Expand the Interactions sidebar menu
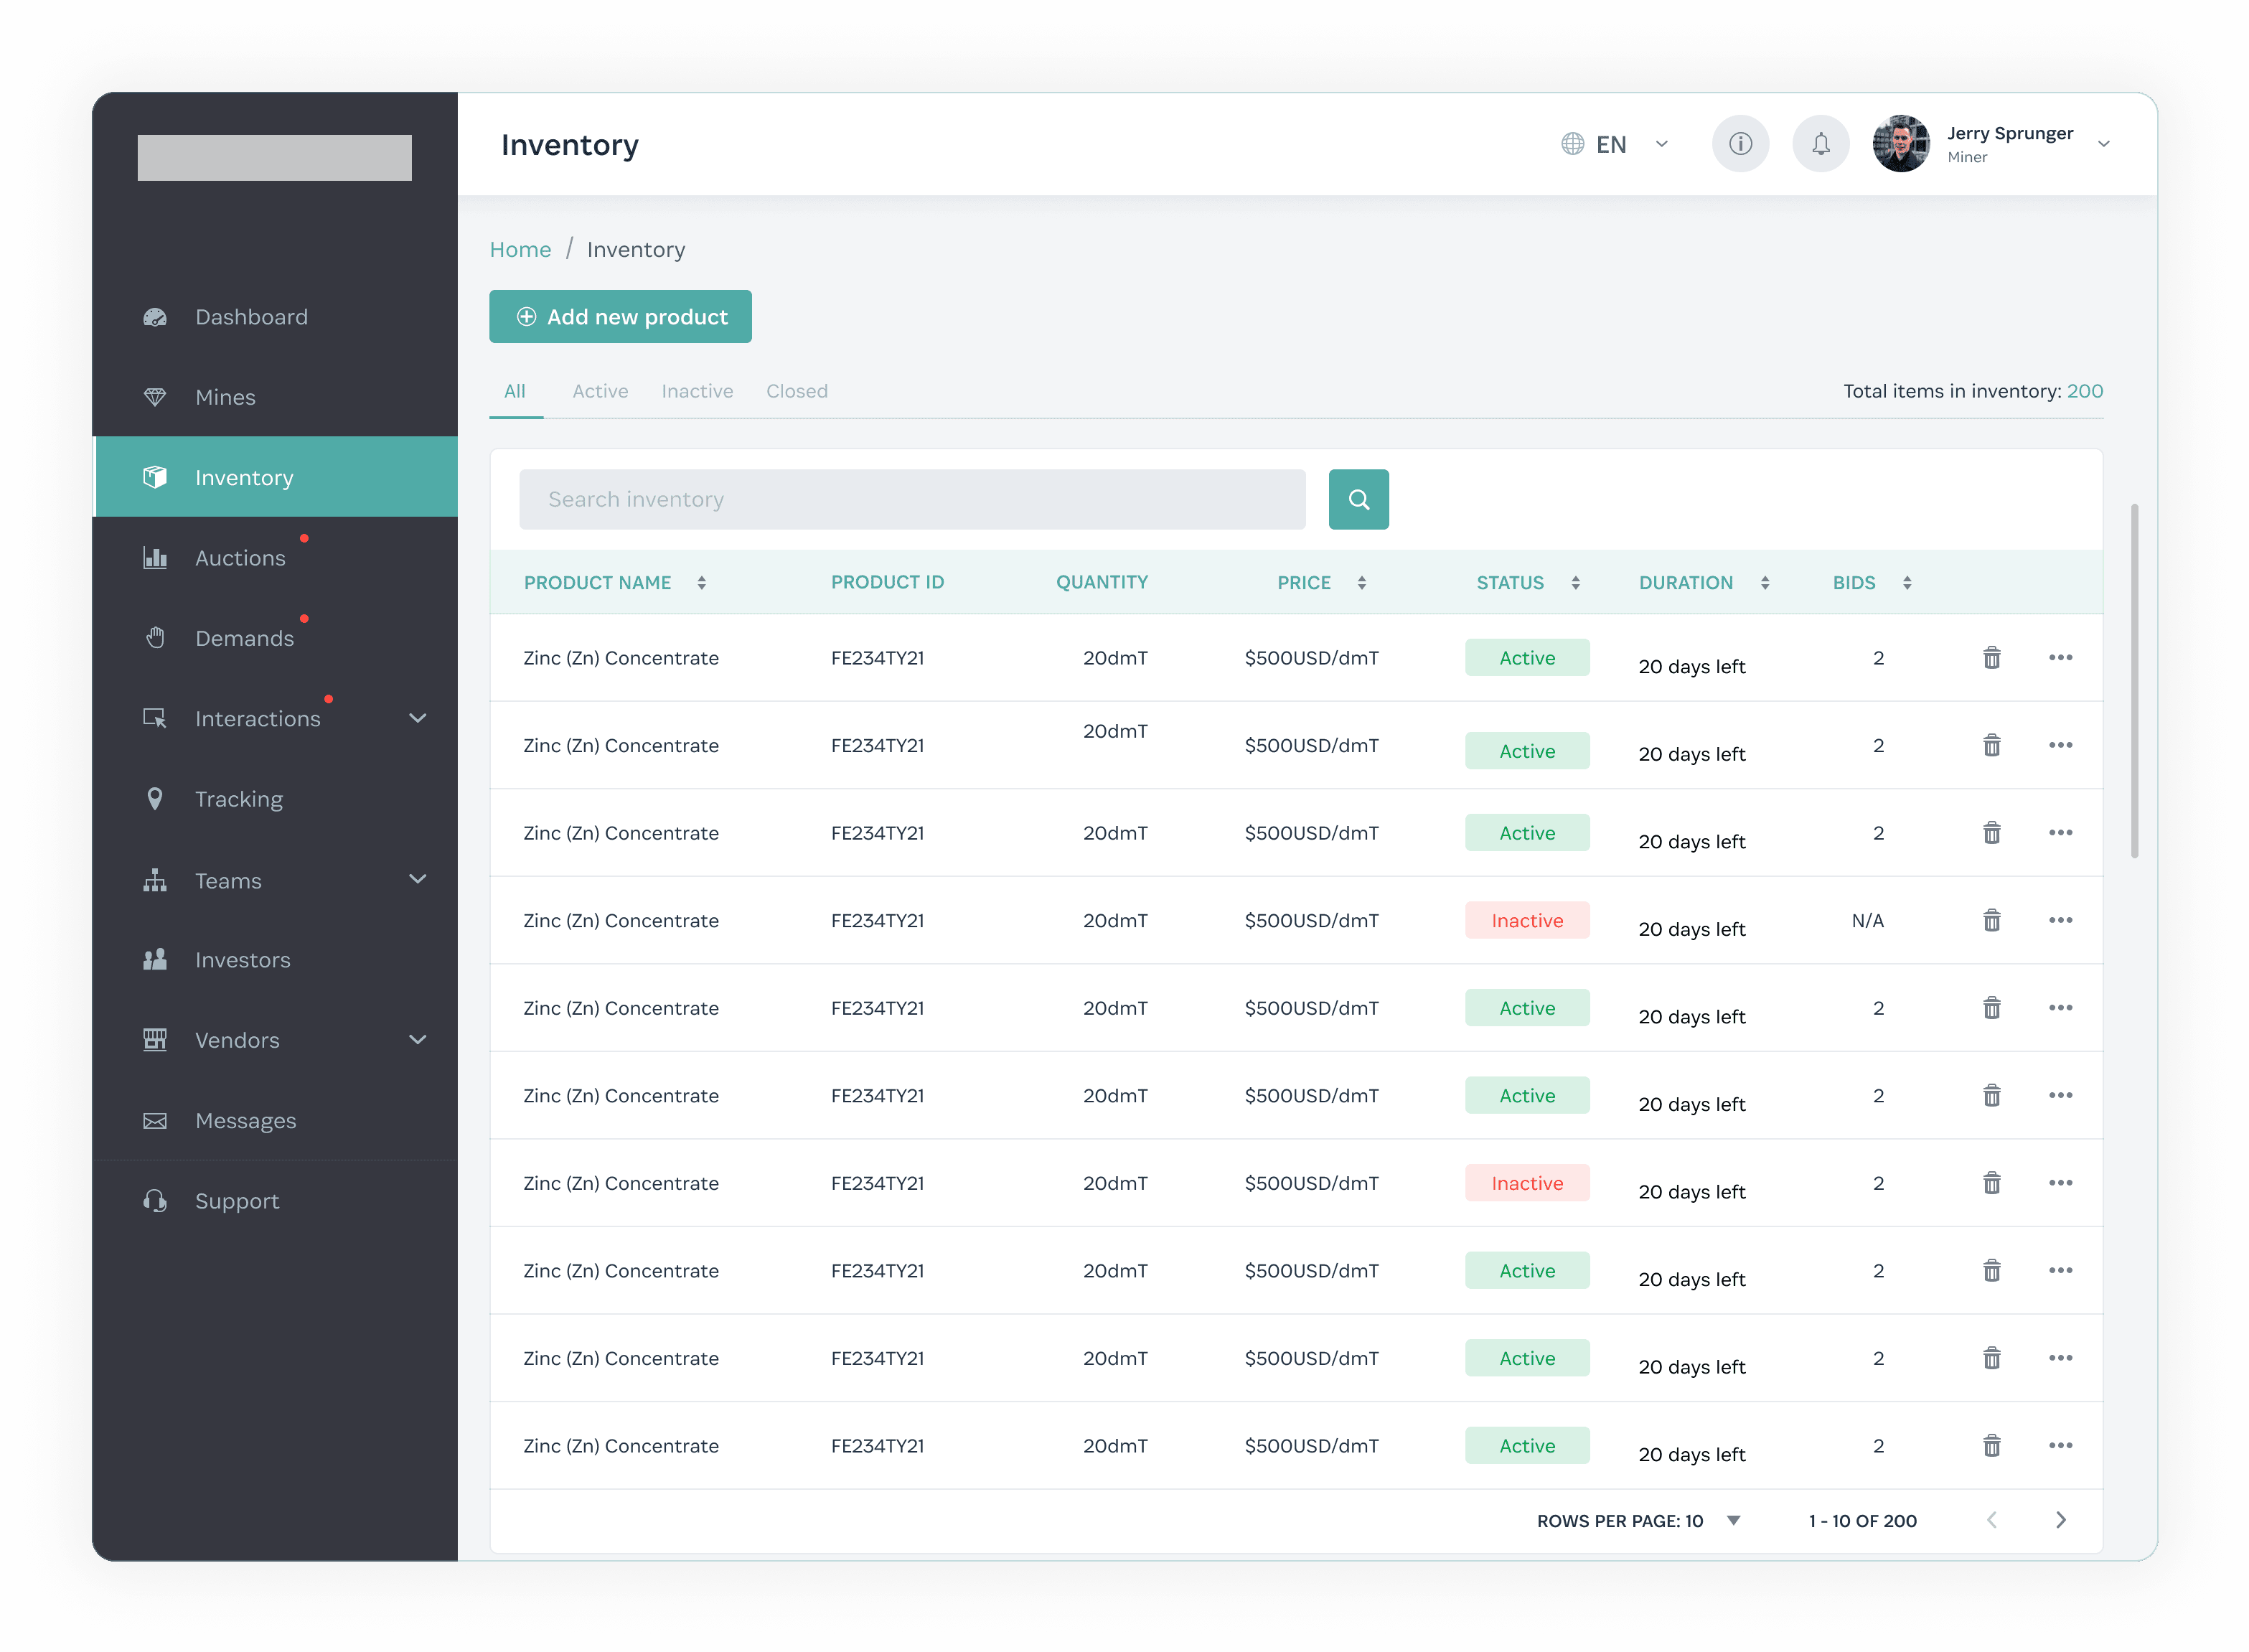2249x1652 pixels. [x=417, y=718]
